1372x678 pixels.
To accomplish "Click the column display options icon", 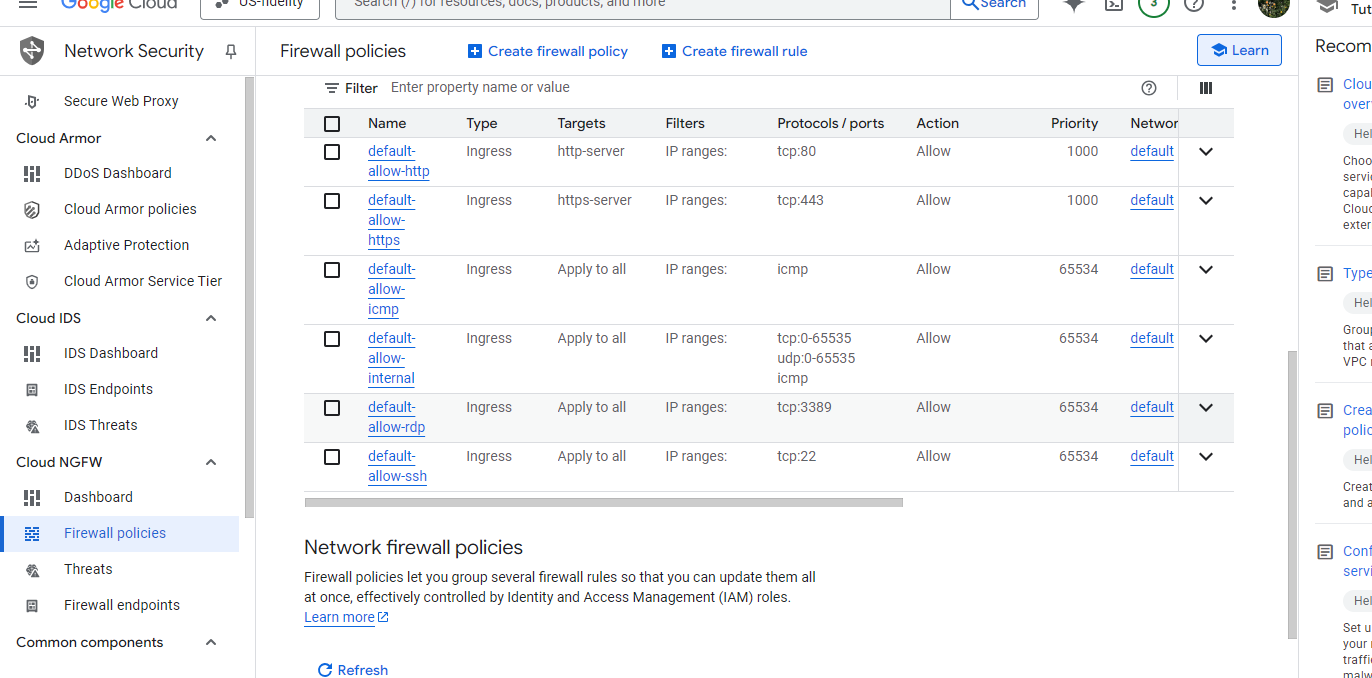I will click(1206, 88).
